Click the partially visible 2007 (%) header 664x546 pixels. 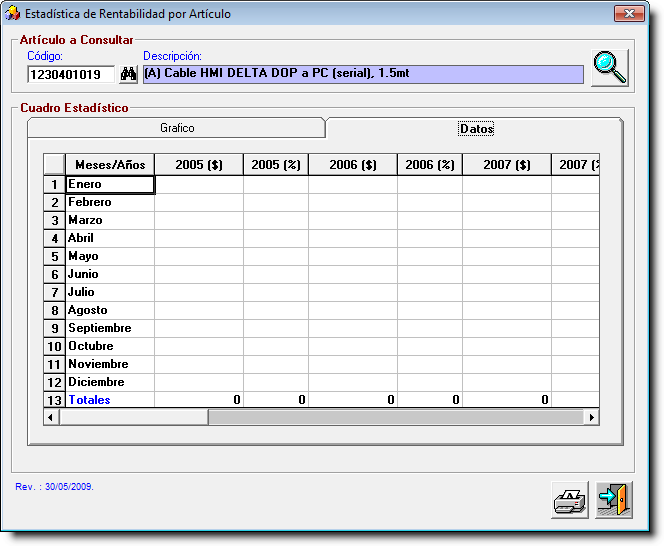click(x=575, y=165)
